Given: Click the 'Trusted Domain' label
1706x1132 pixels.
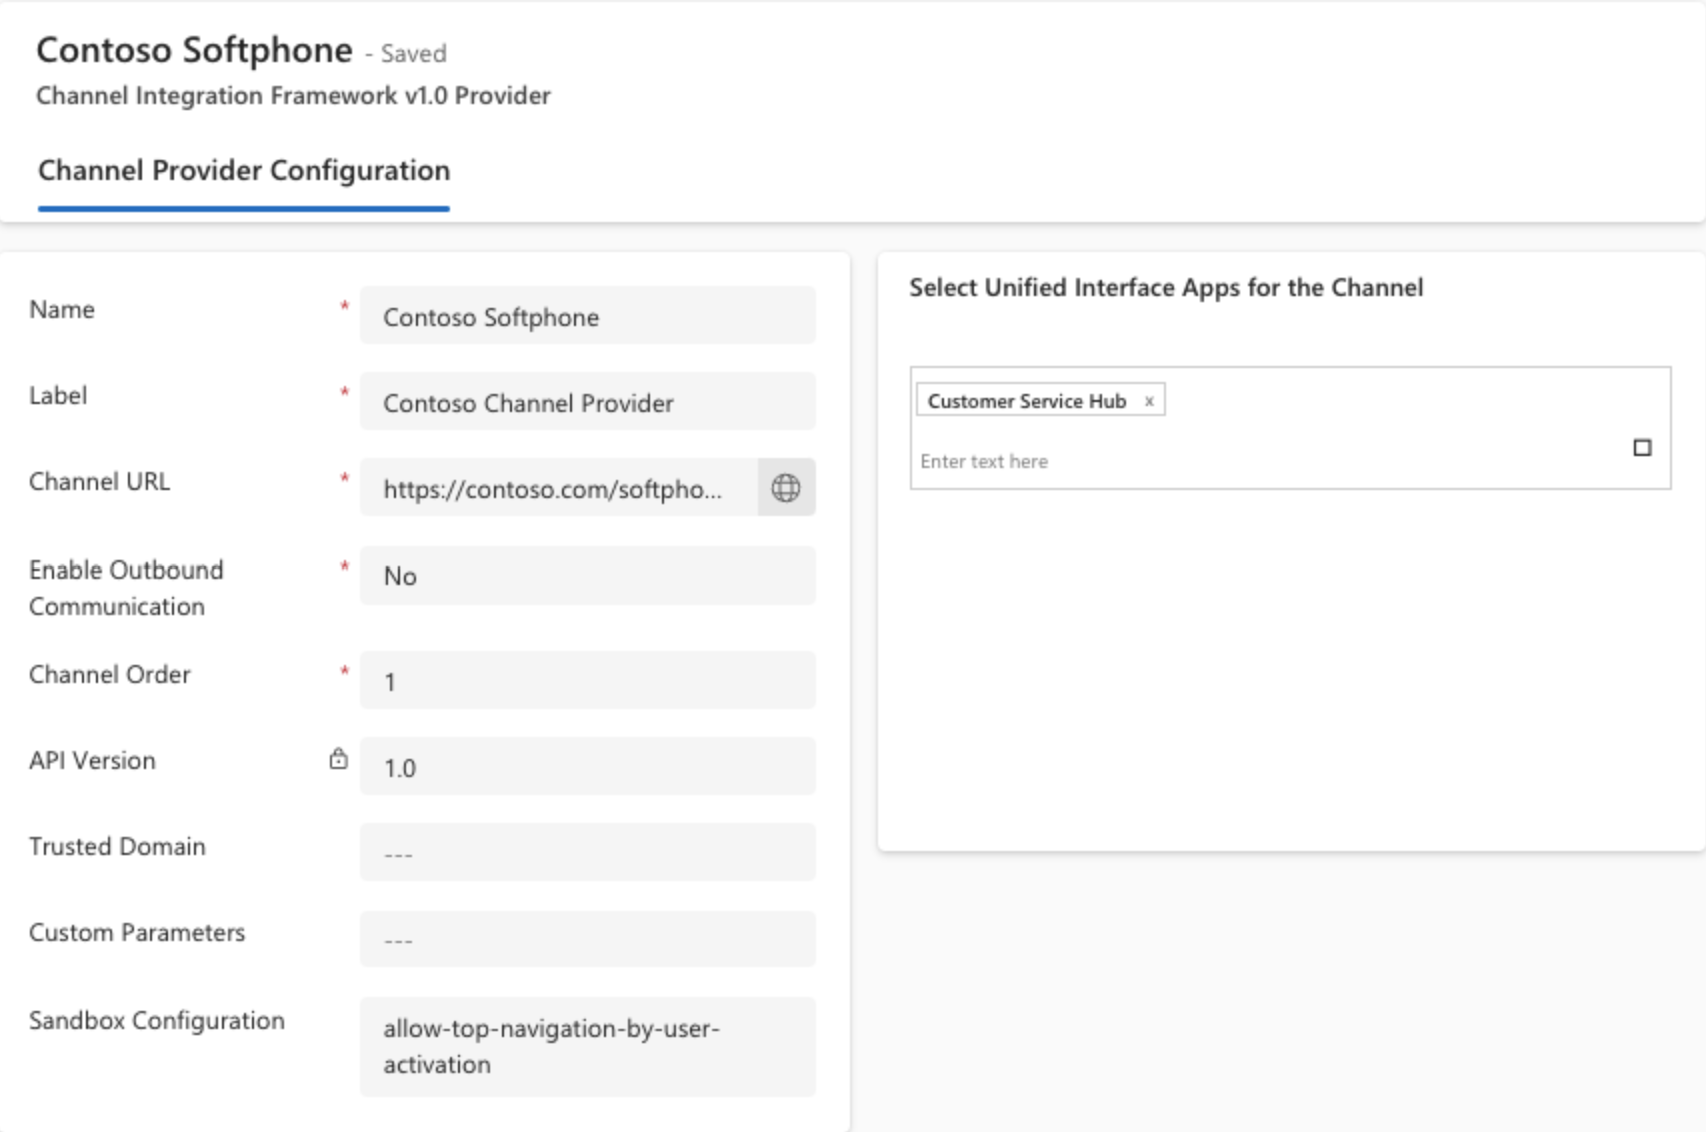Looking at the screenshot, I should pyautogui.click(x=117, y=847).
